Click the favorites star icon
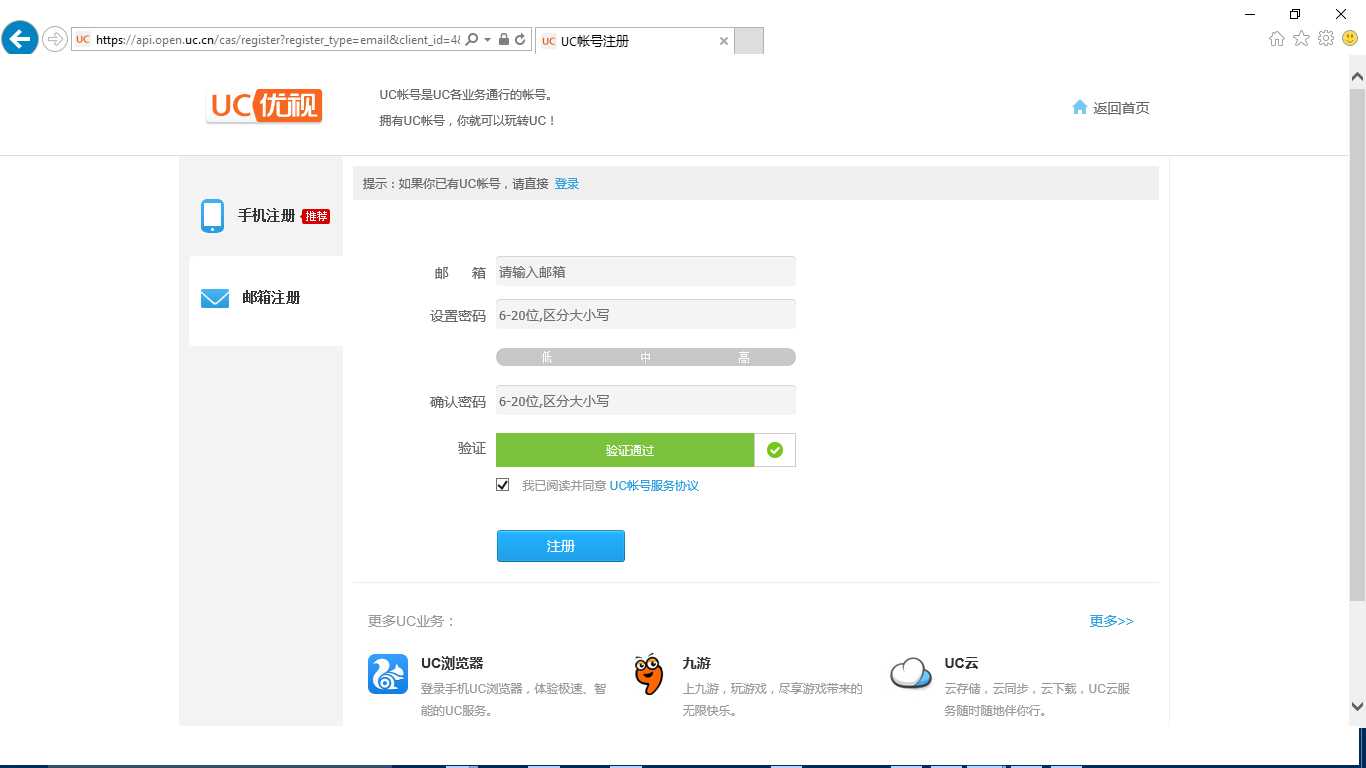This screenshot has width=1366, height=768. coord(1300,38)
